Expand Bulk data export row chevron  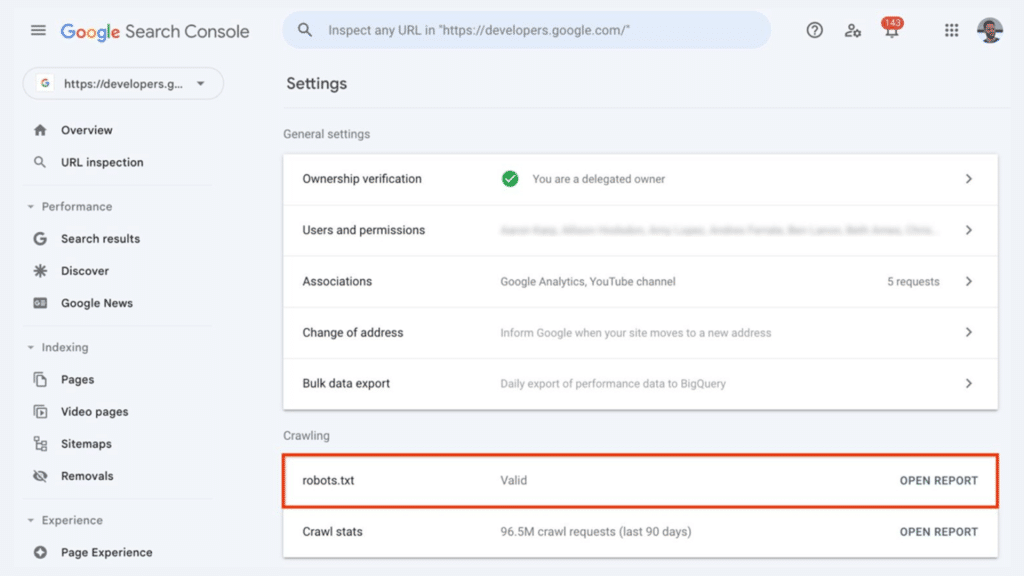(968, 383)
